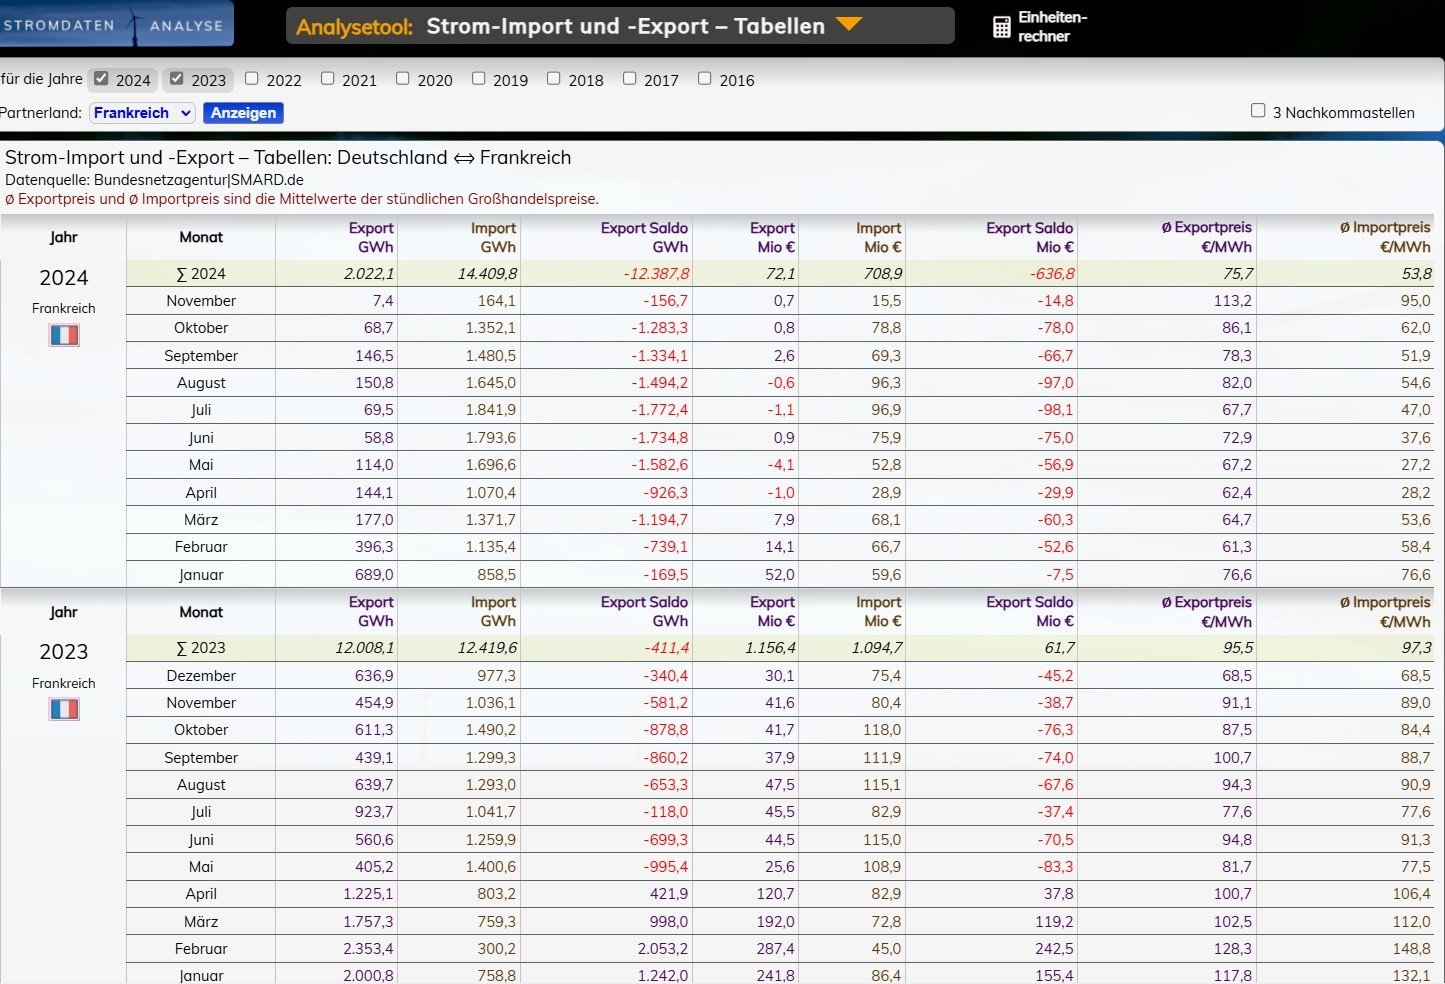Click the orange Analysetool dropdown arrow
1445x984 pixels.
pyautogui.click(x=848, y=24)
